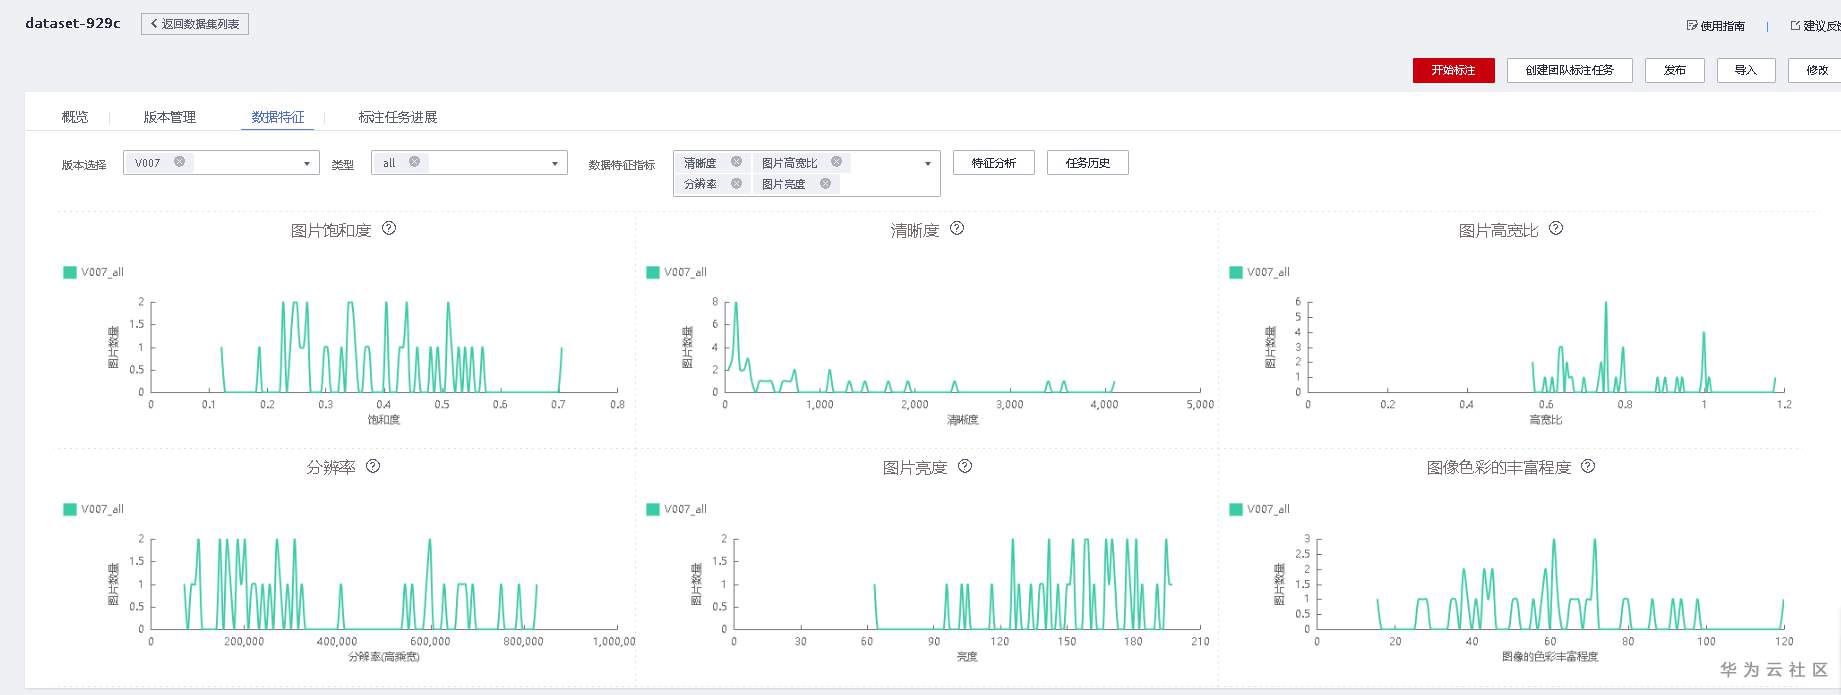Click help icon beside 图片饱和度 title
The height and width of the screenshot is (695, 1841).
tap(389, 229)
